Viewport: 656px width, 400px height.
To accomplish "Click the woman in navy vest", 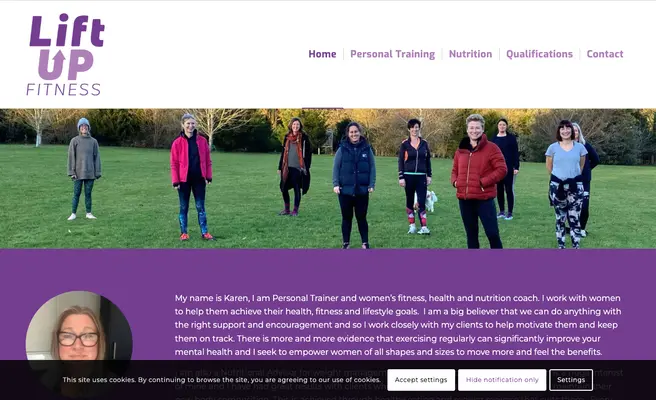I will [x=354, y=185].
